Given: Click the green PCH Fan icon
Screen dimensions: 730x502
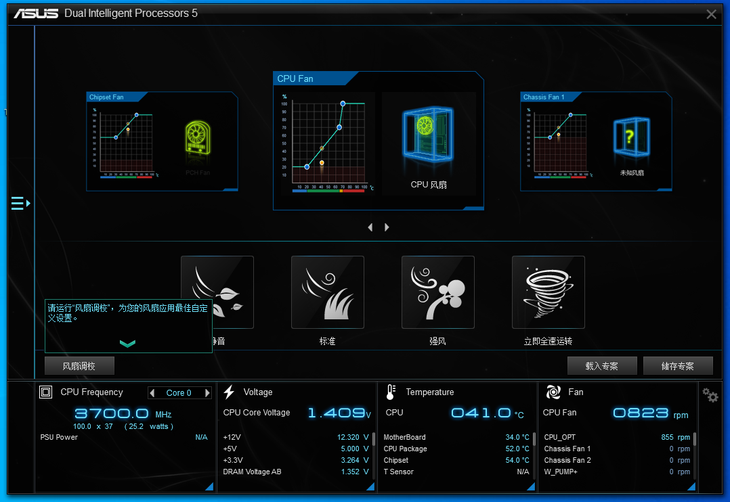Looking at the screenshot, I should click(198, 138).
